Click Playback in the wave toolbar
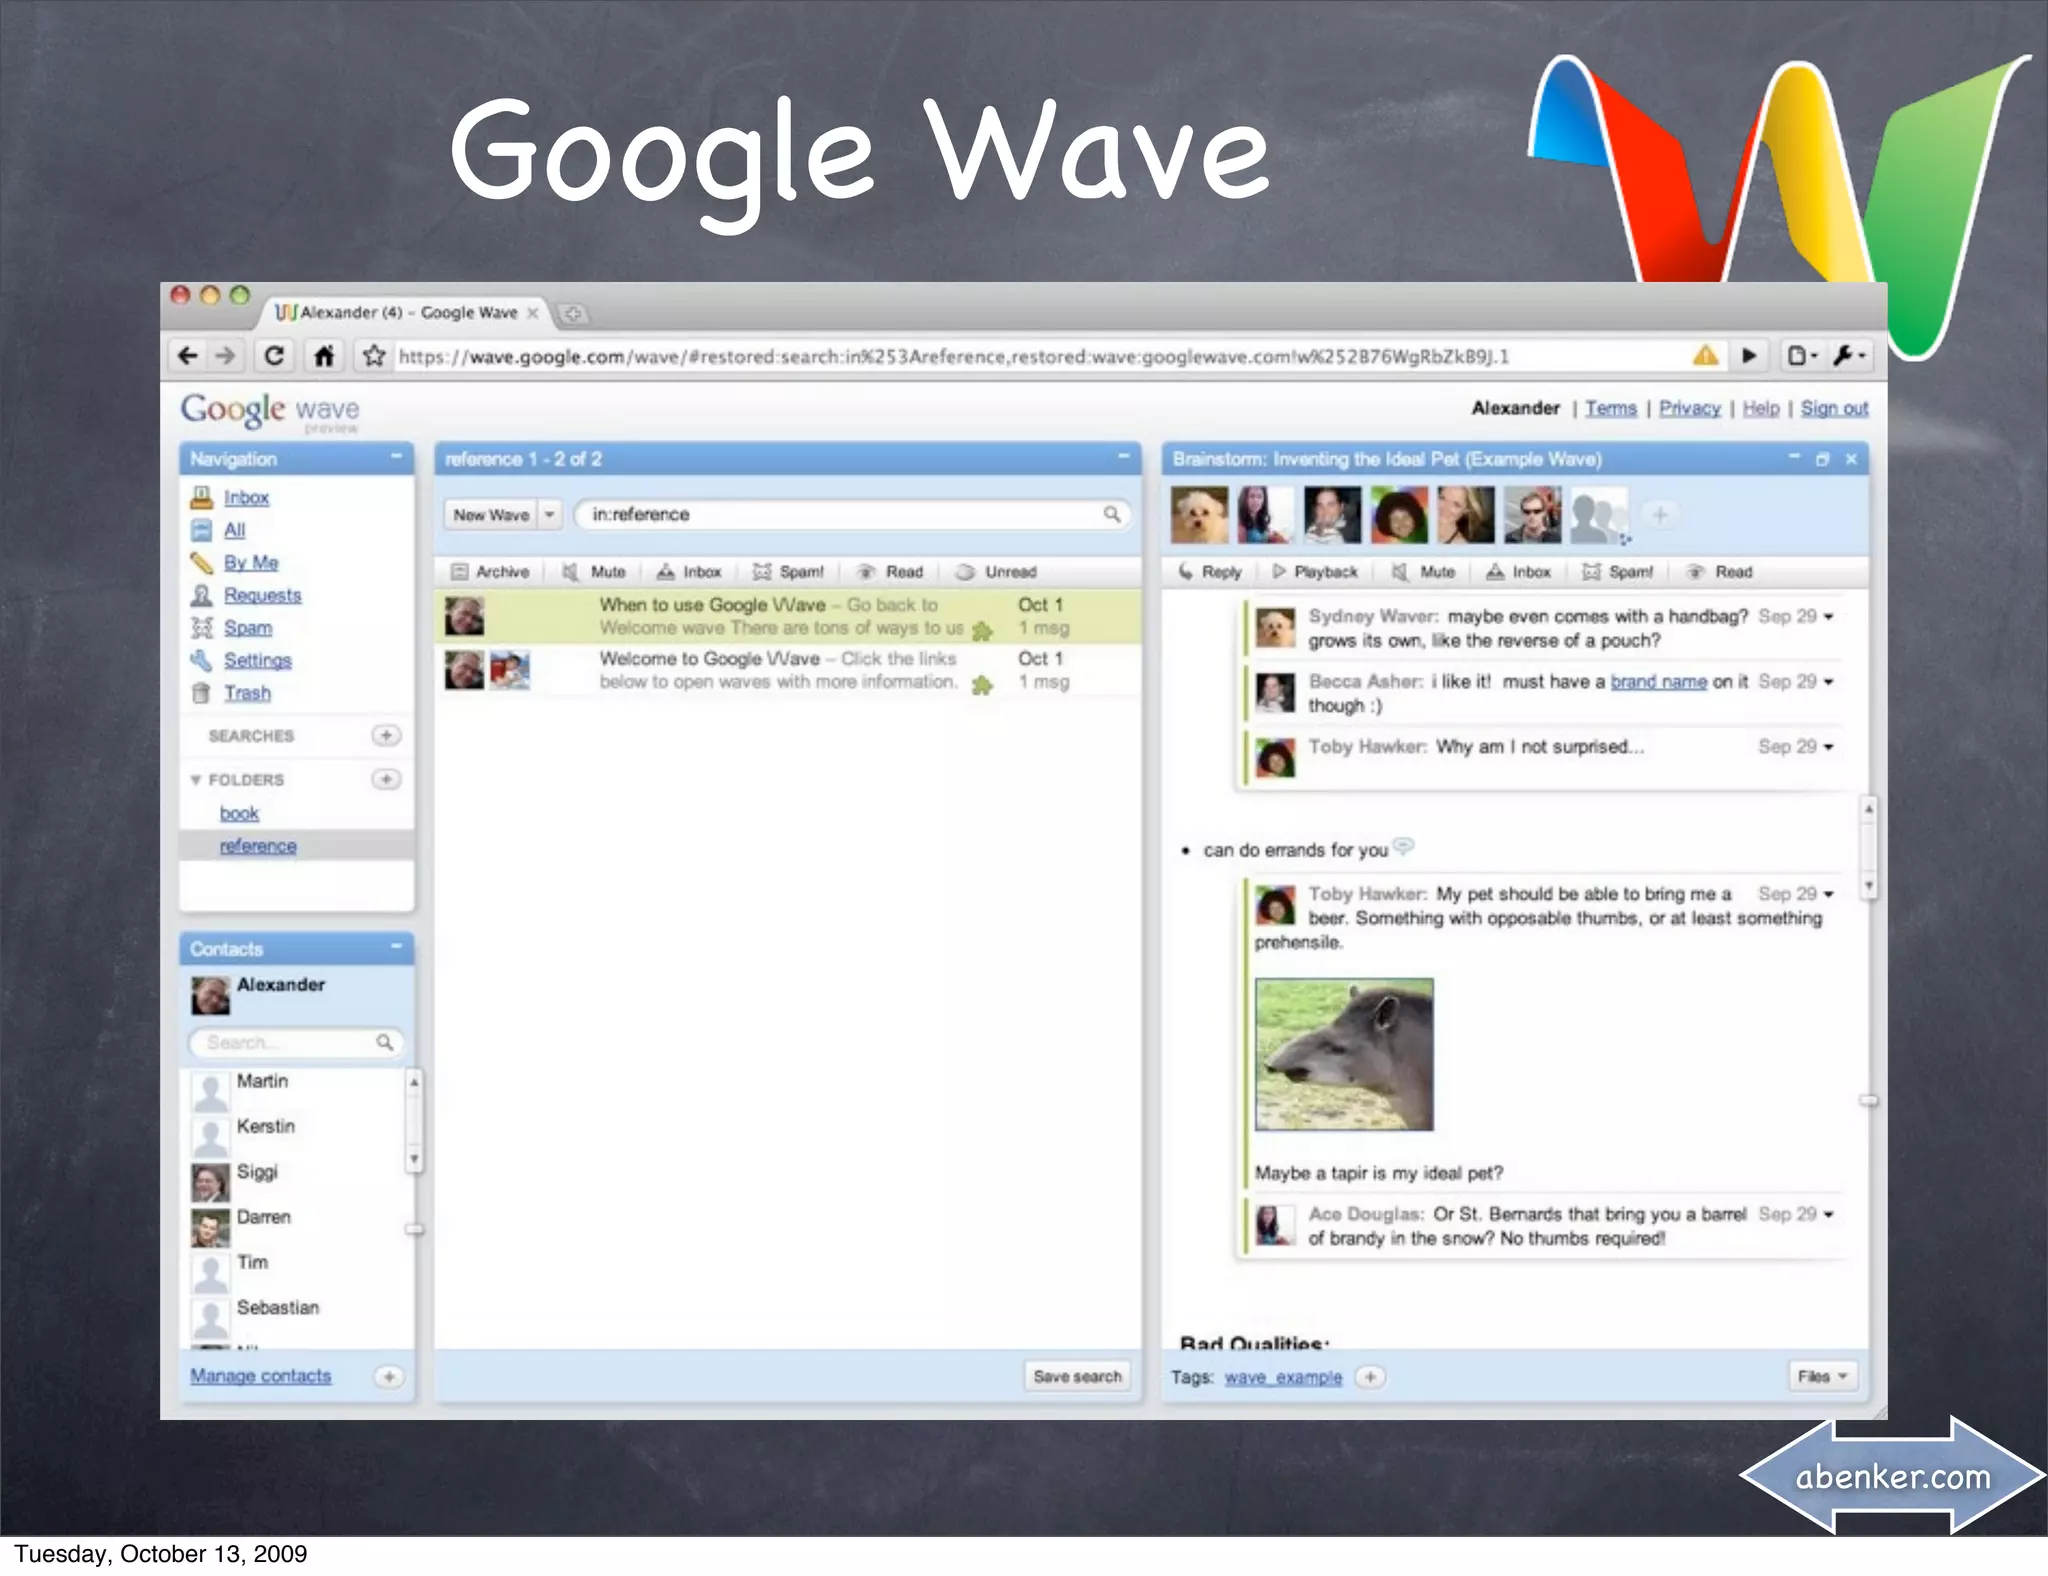This screenshot has height=1576, width=2048. [1315, 572]
